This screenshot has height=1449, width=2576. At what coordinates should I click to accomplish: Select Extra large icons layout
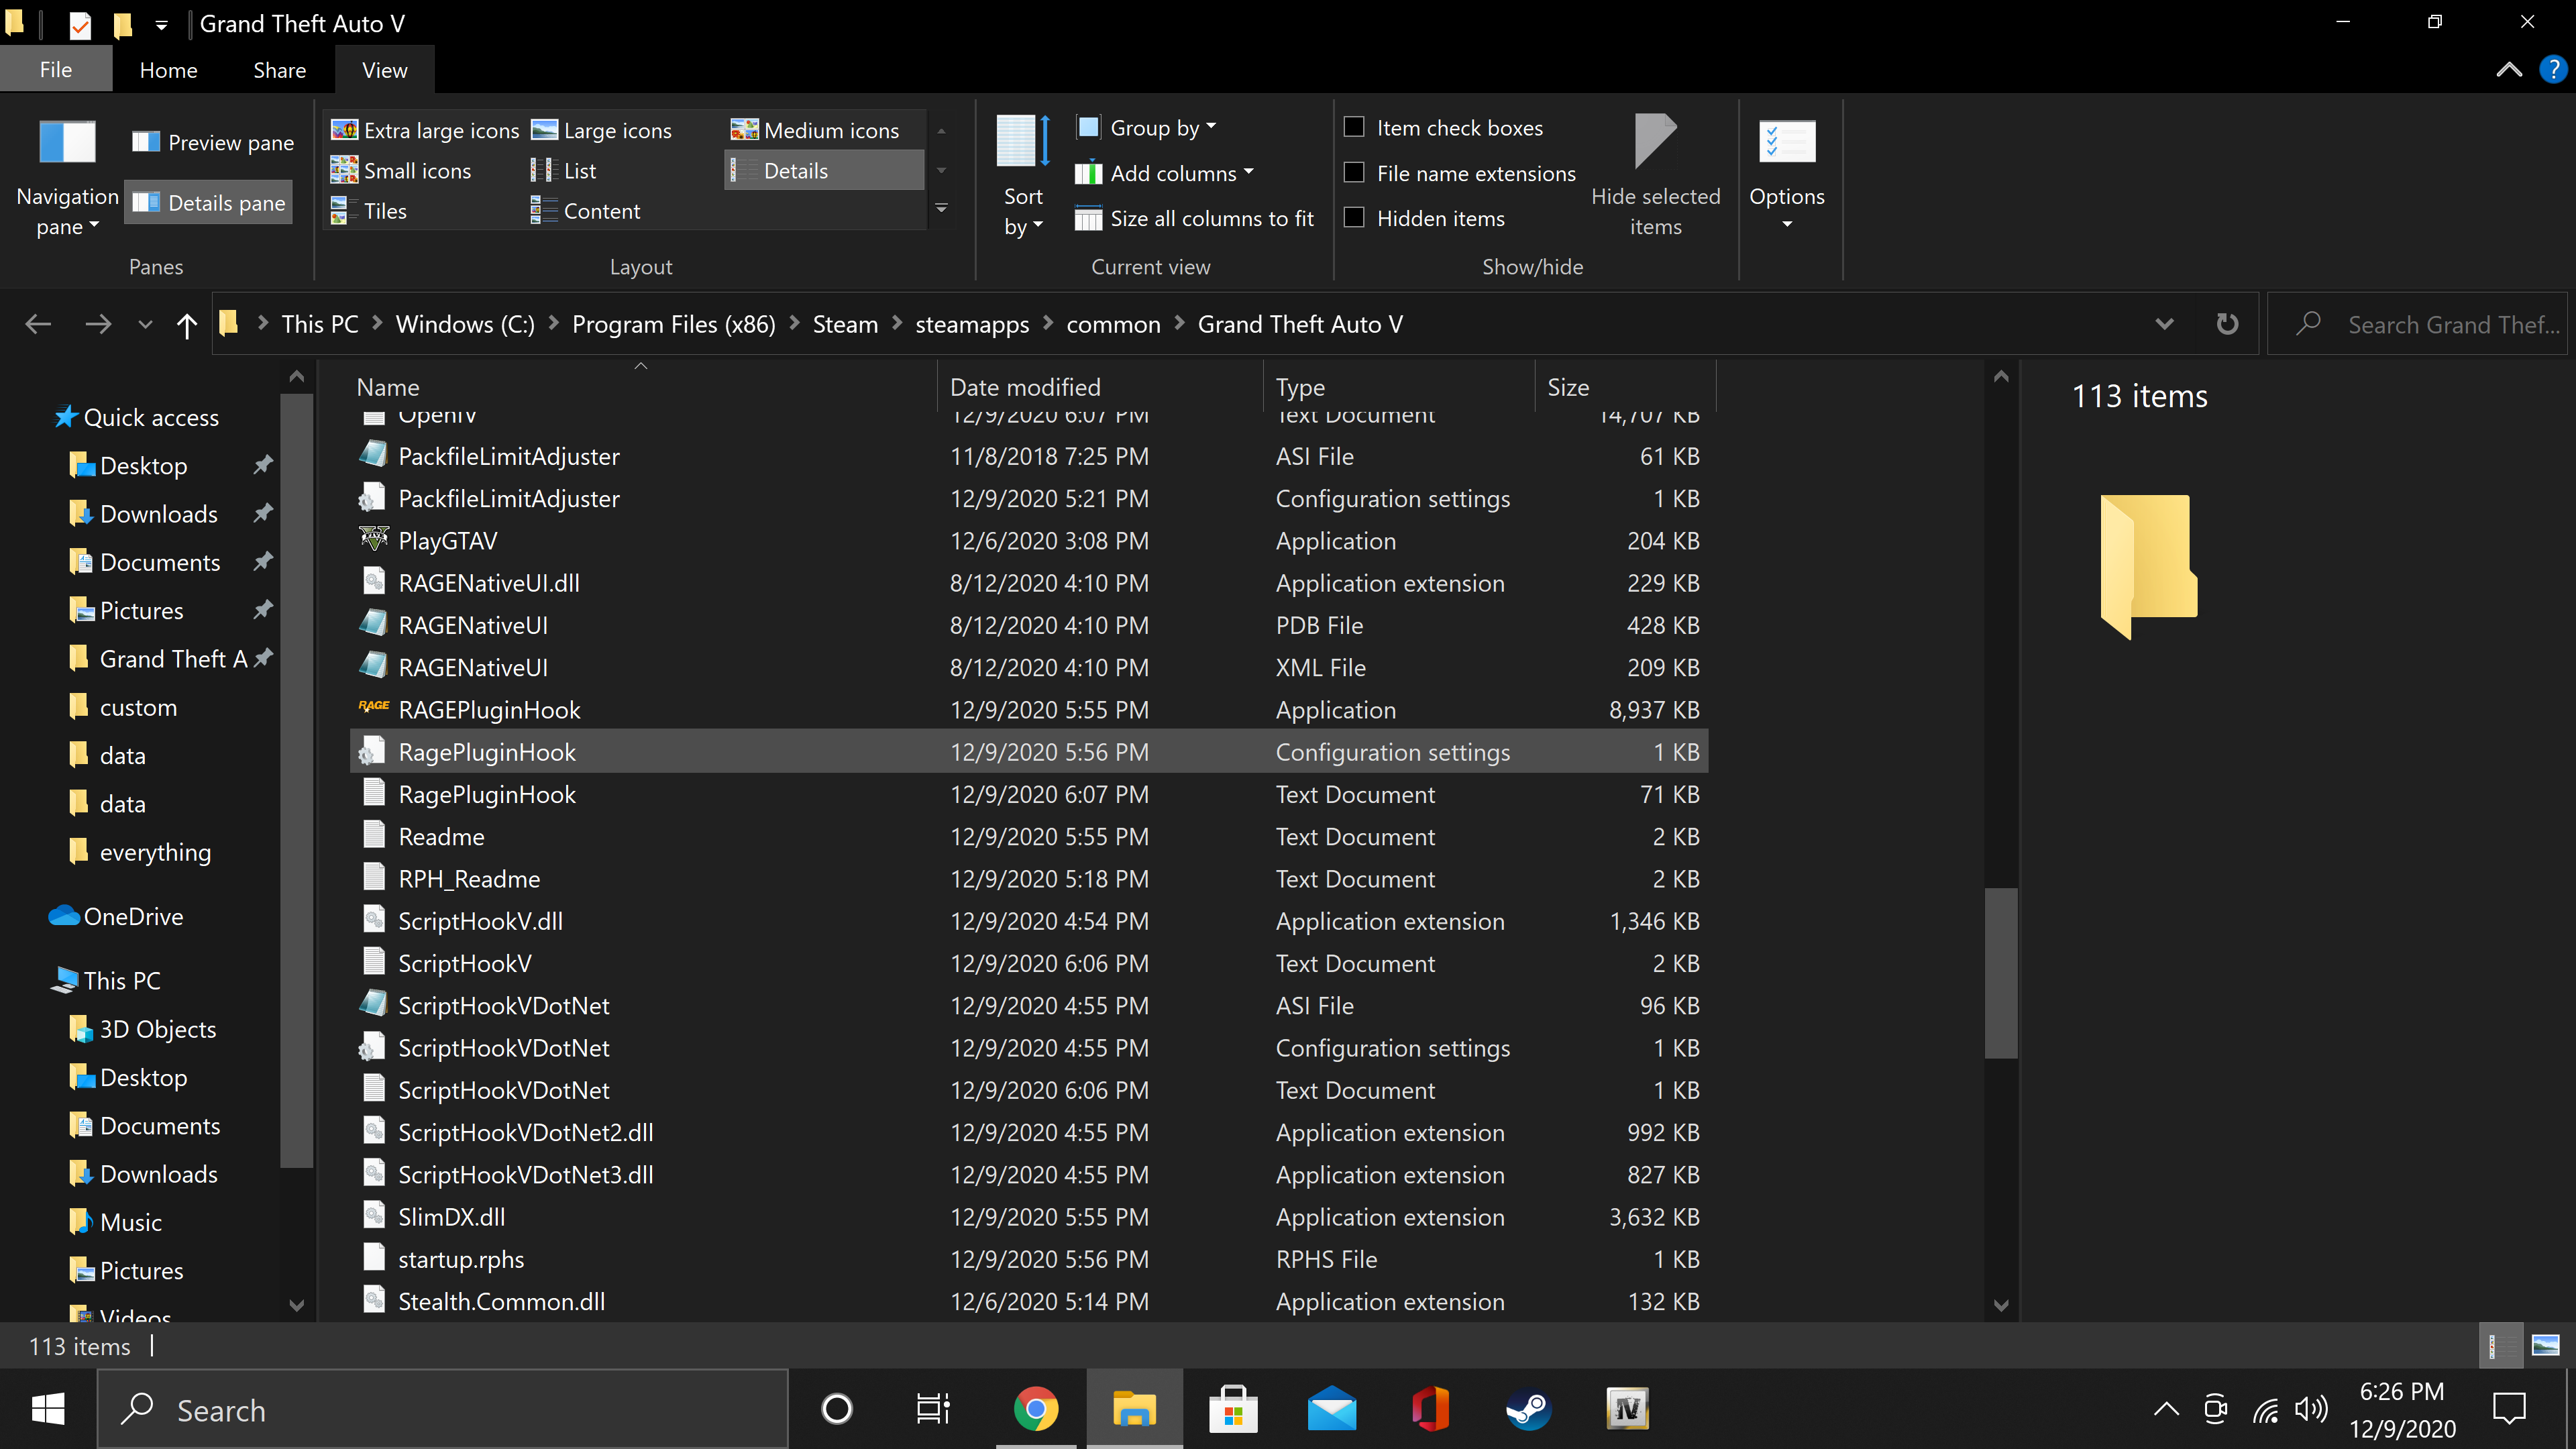[x=425, y=130]
